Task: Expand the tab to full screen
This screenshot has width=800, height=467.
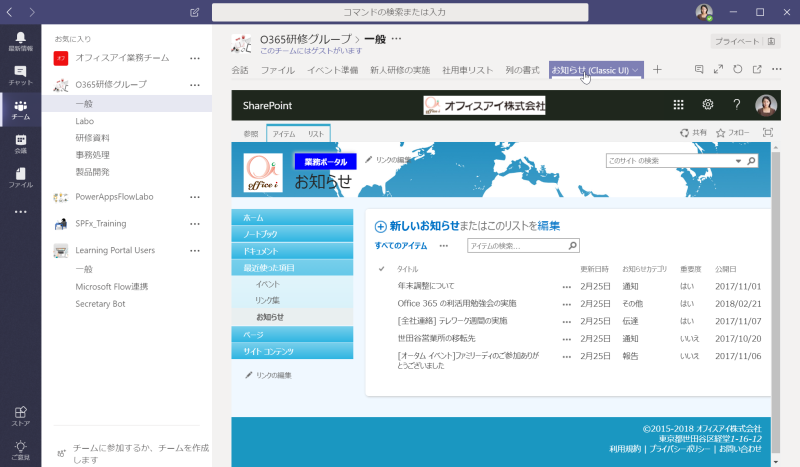Action: (x=718, y=69)
